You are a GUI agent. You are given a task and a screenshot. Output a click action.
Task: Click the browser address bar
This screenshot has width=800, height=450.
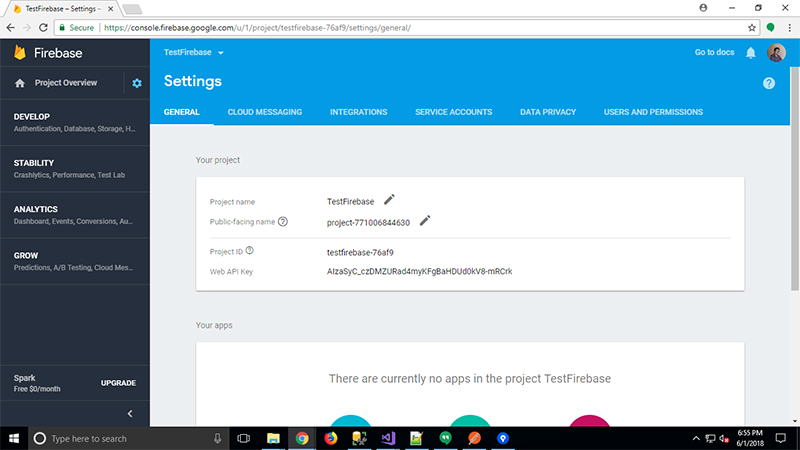[x=400, y=28]
